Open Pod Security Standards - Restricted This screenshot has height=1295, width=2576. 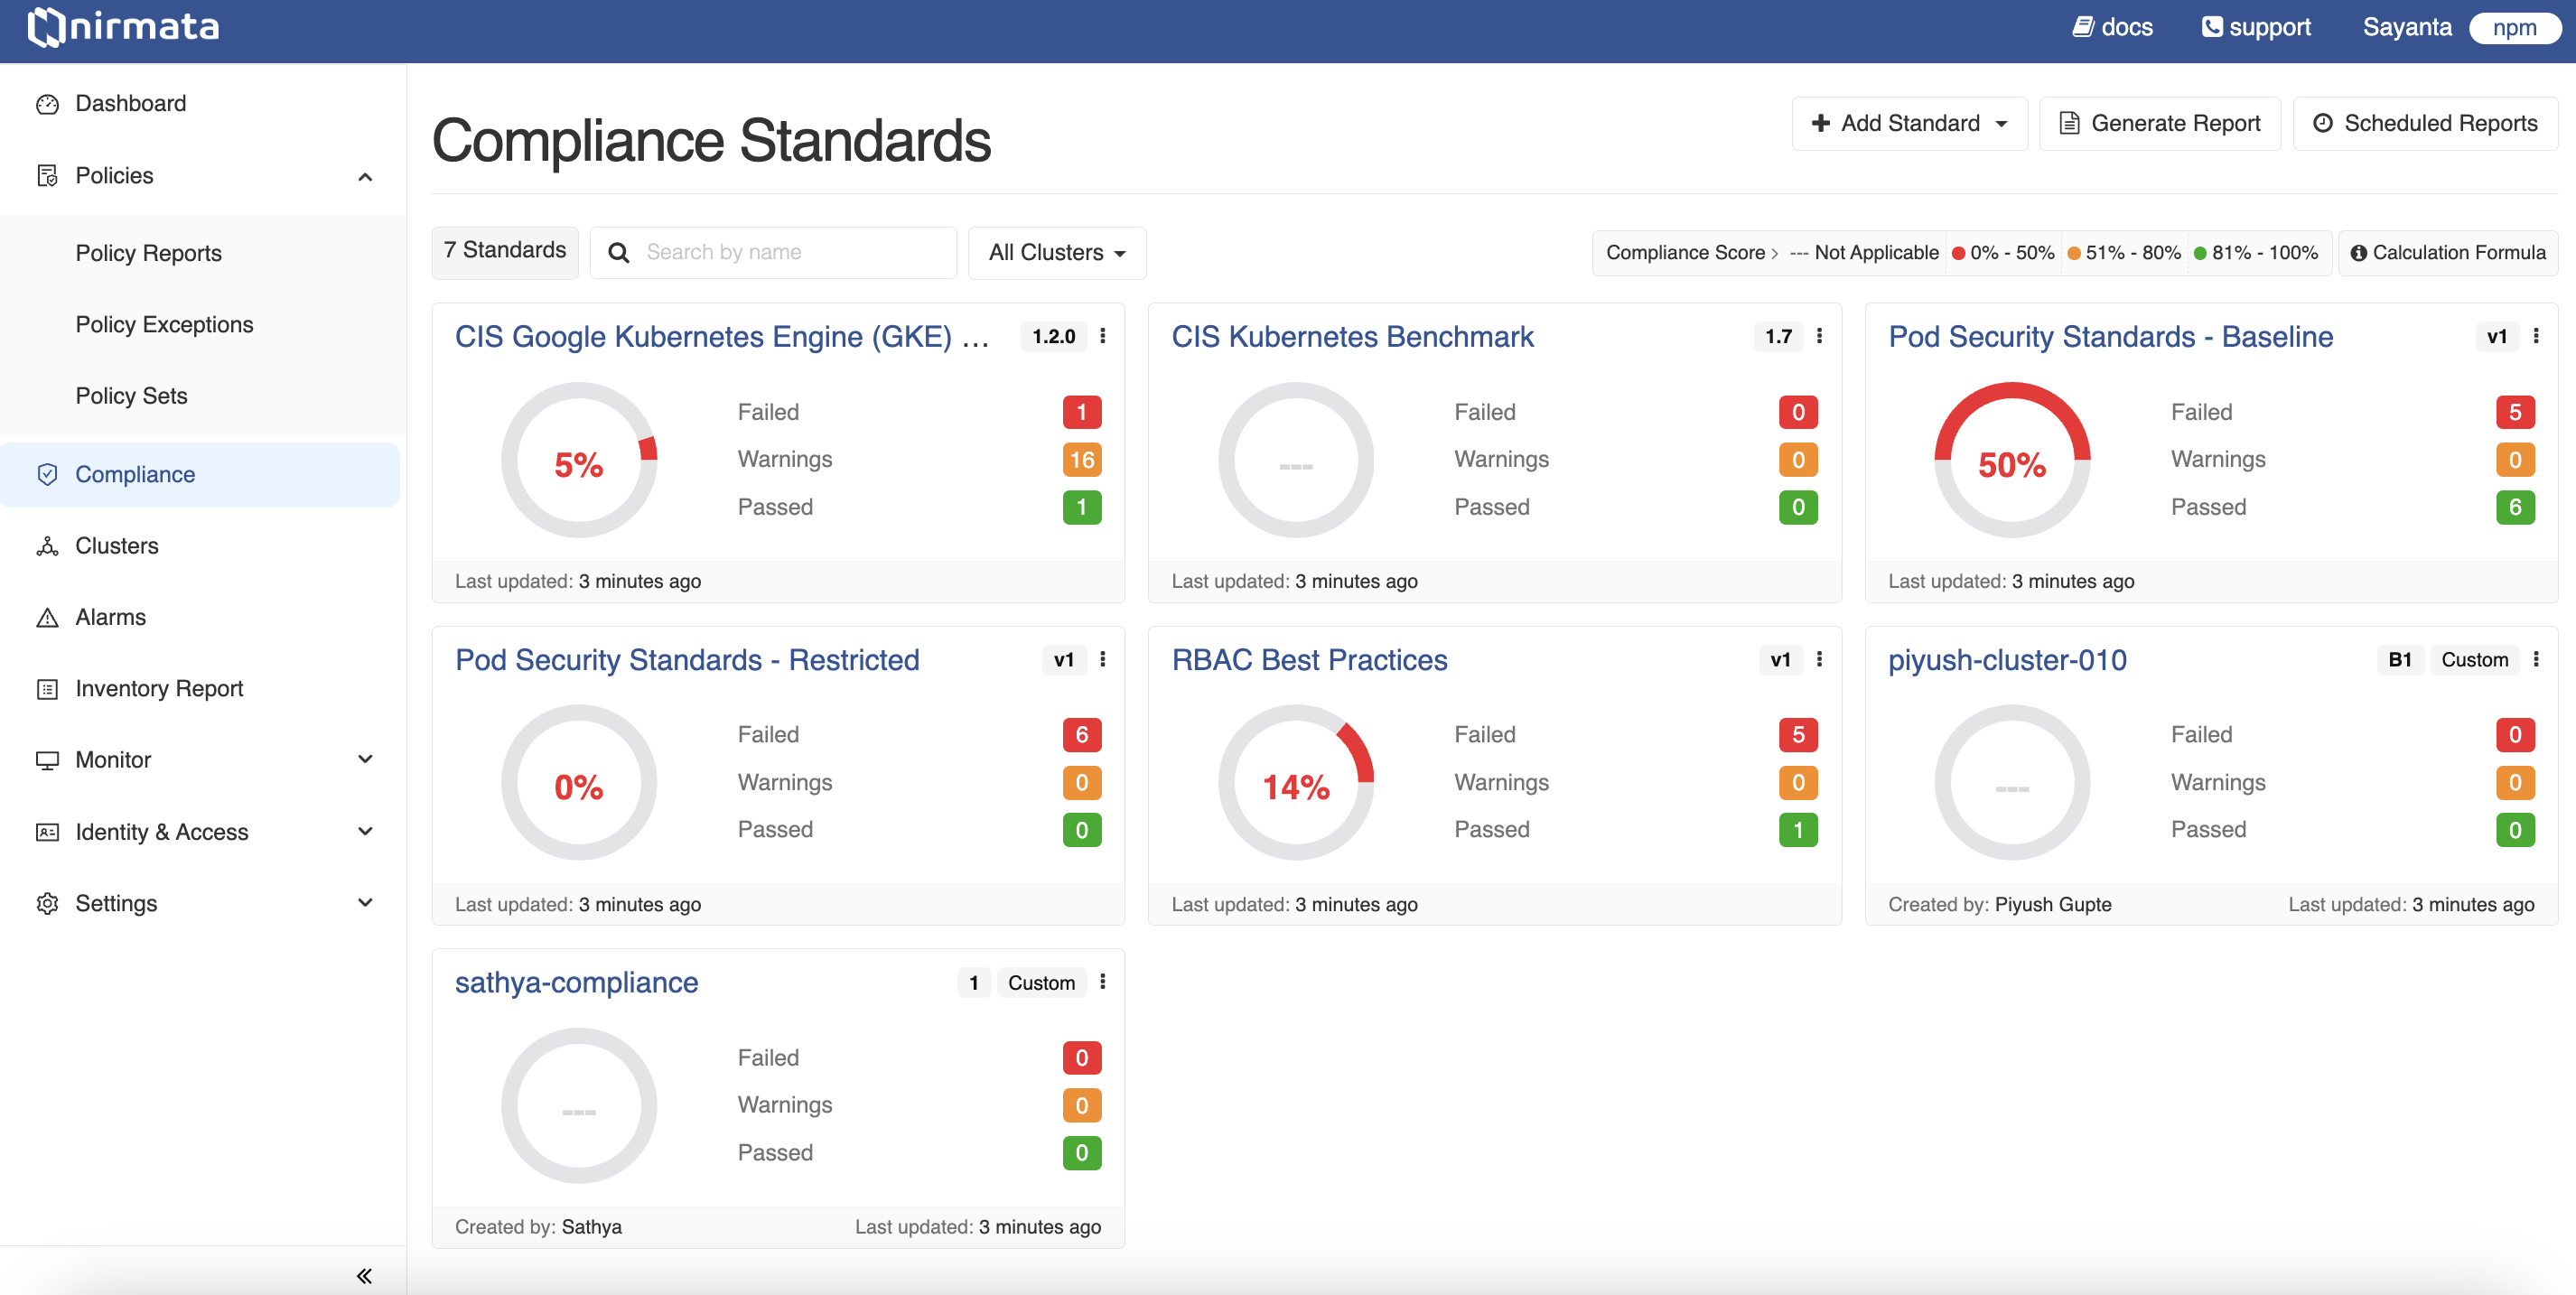[687, 660]
